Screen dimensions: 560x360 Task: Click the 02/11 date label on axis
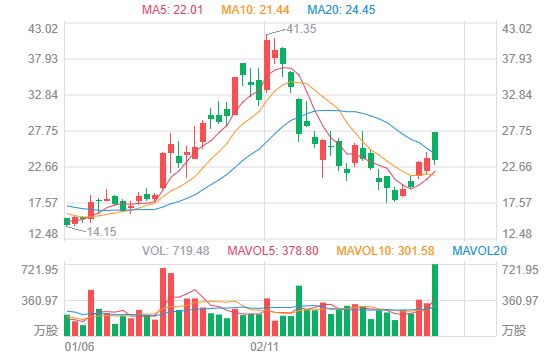coord(264,346)
